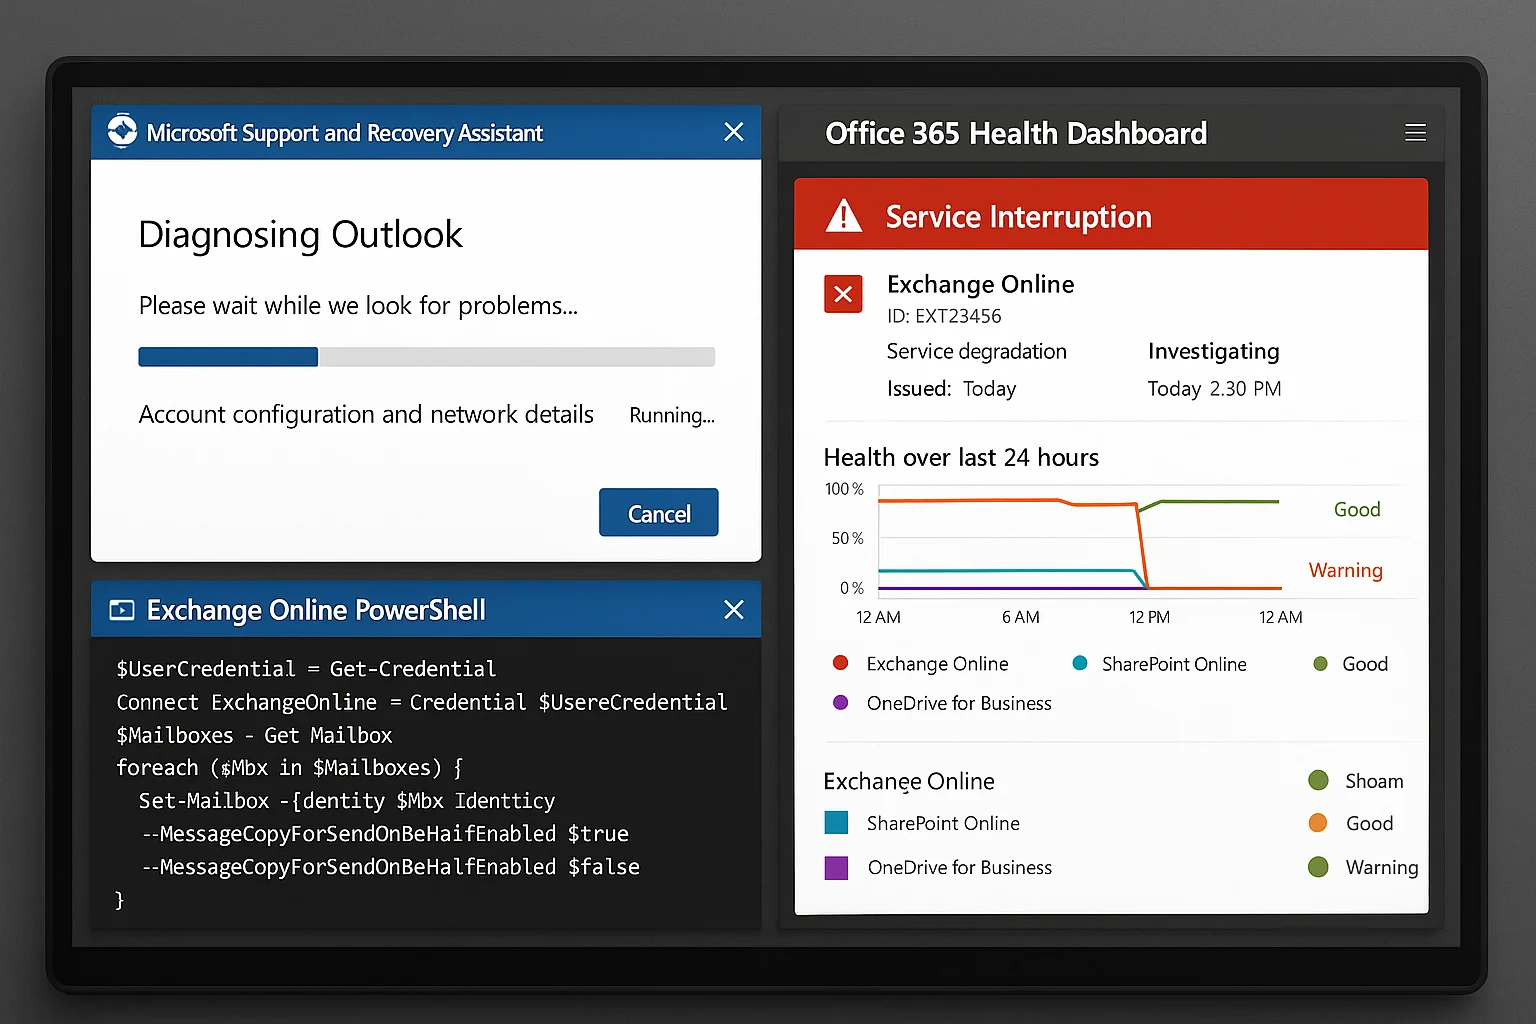Click the 'Issued: Today' text
The width and height of the screenshot is (1536, 1024).
click(951, 389)
